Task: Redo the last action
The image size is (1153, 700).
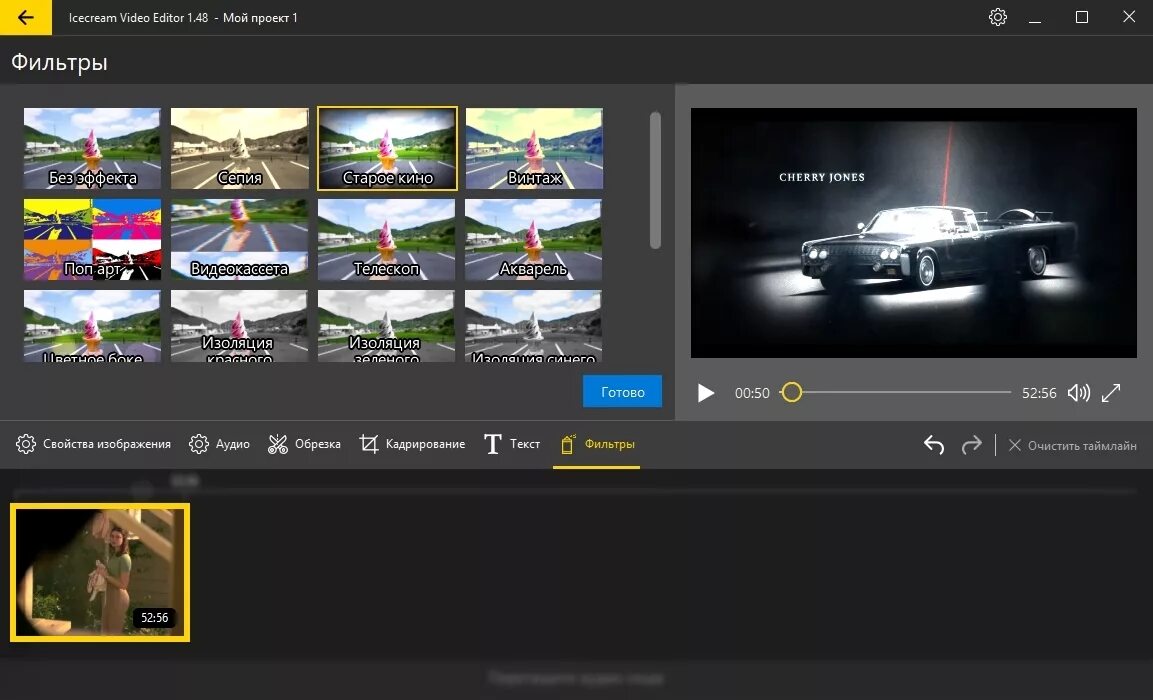Action: [971, 445]
